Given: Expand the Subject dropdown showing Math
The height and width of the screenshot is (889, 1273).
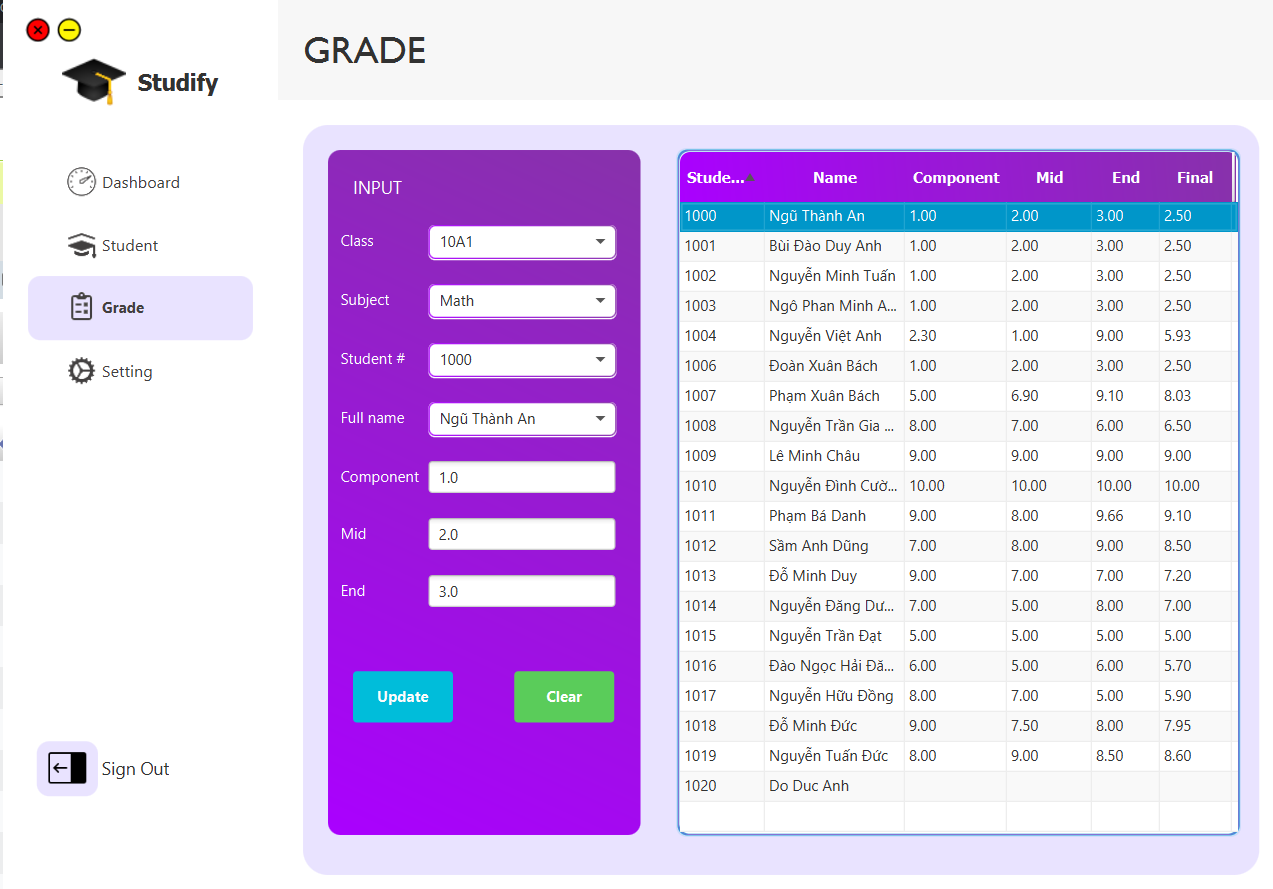Looking at the screenshot, I should [x=522, y=301].
